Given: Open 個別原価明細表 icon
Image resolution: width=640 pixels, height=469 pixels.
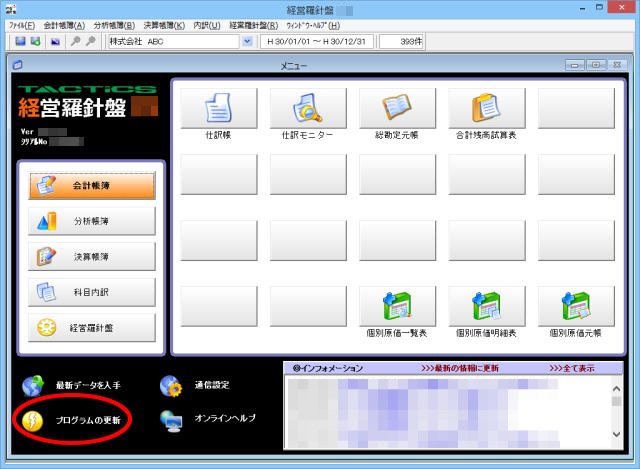Looking at the screenshot, I should tap(487, 306).
